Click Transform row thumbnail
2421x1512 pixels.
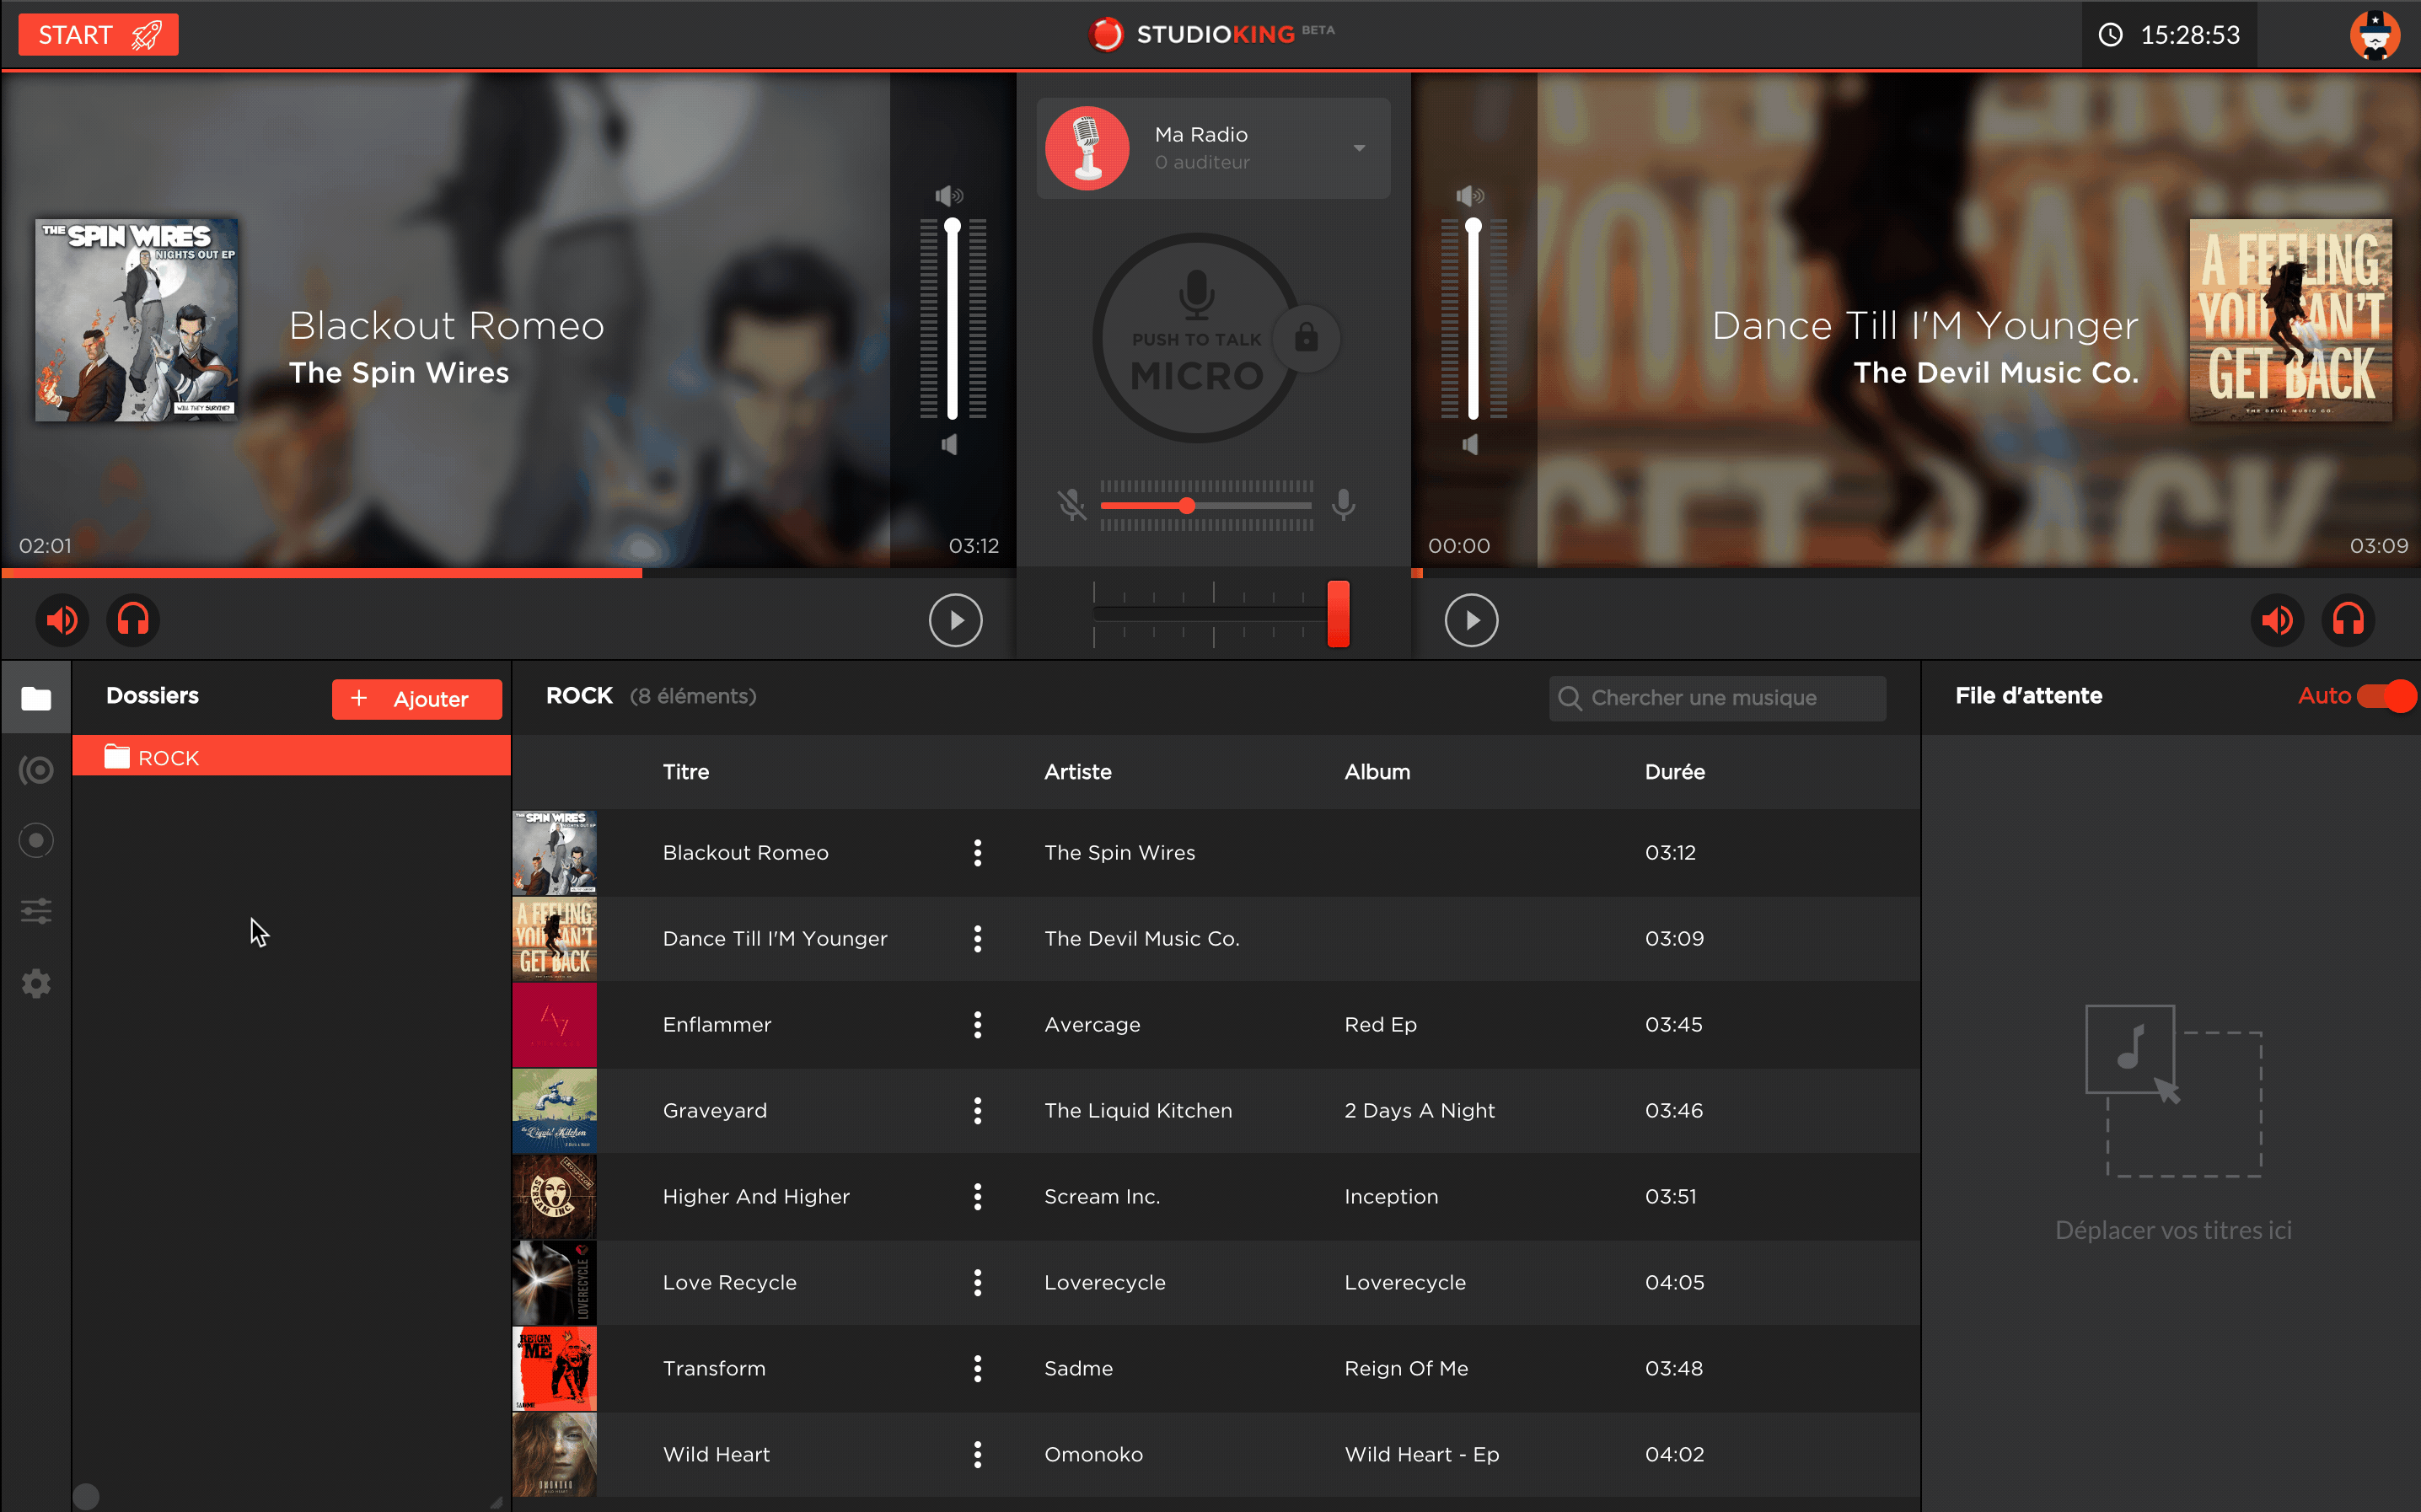[554, 1369]
